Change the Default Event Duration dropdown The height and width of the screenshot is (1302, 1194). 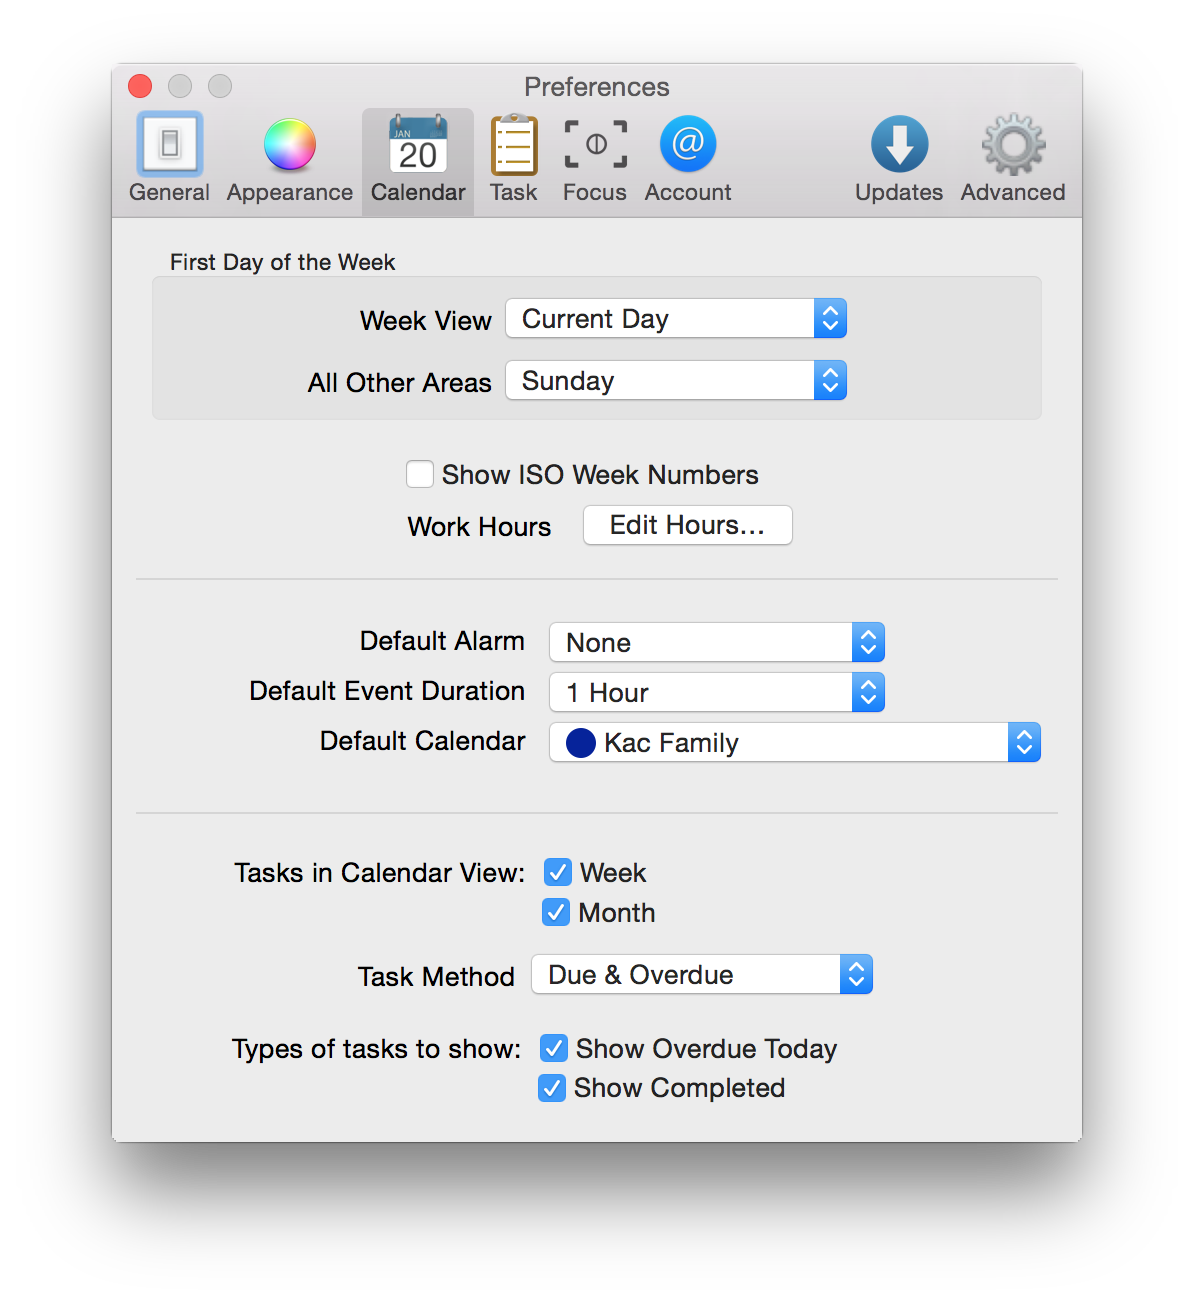(x=716, y=692)
